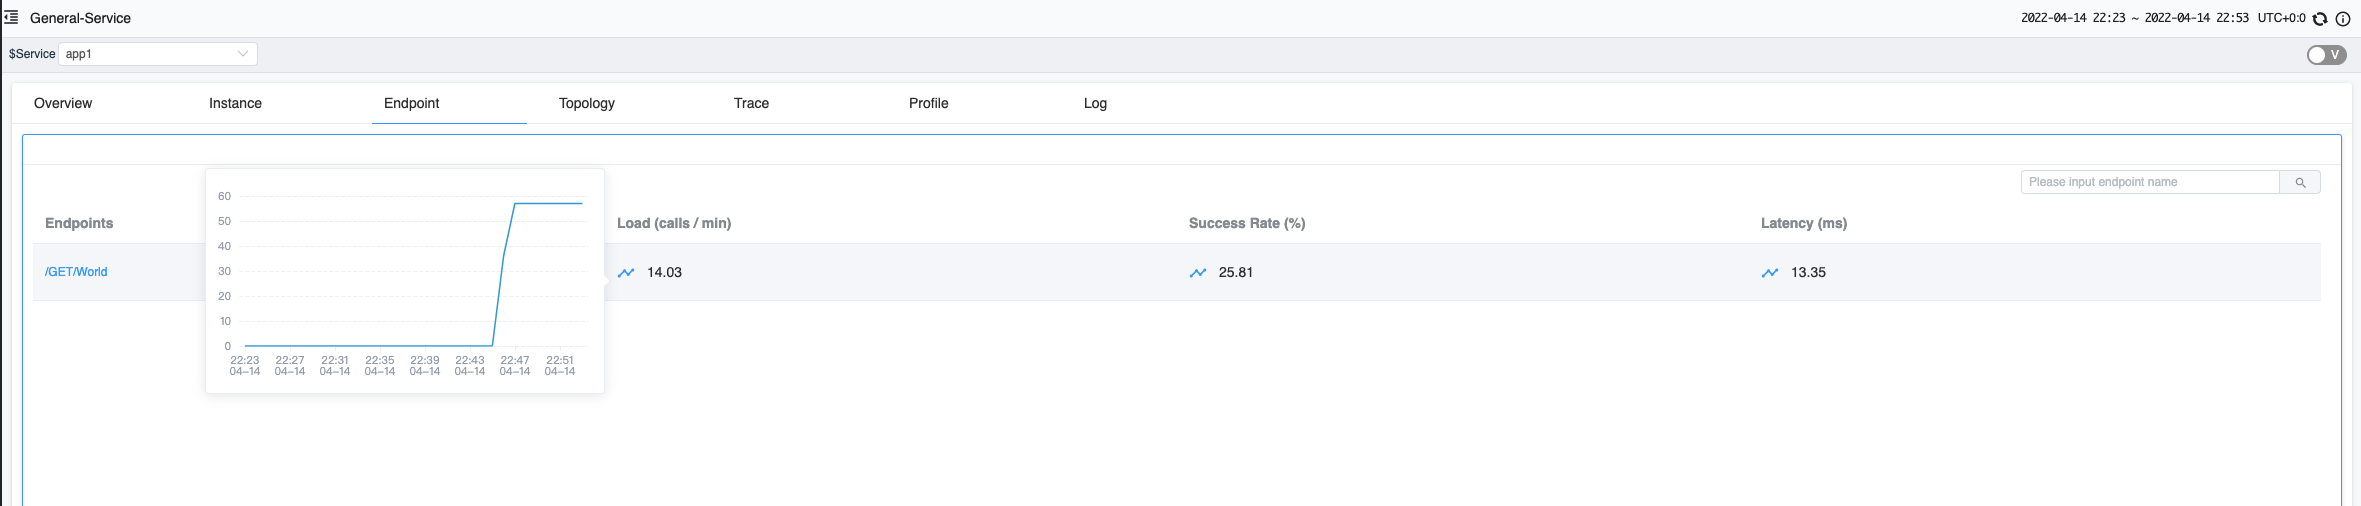This screenshot has height=506, width=2361.
Task: Switch to the Topology tab
Action: coord(587,103)
